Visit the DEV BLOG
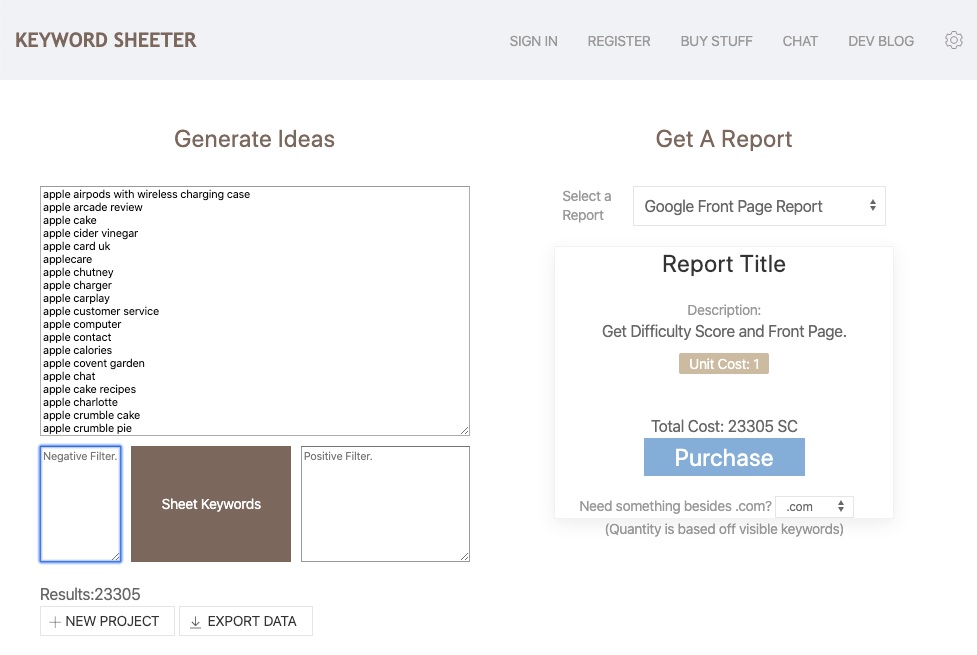The width and height of the screenshot is (977, 655). point(881,41)
